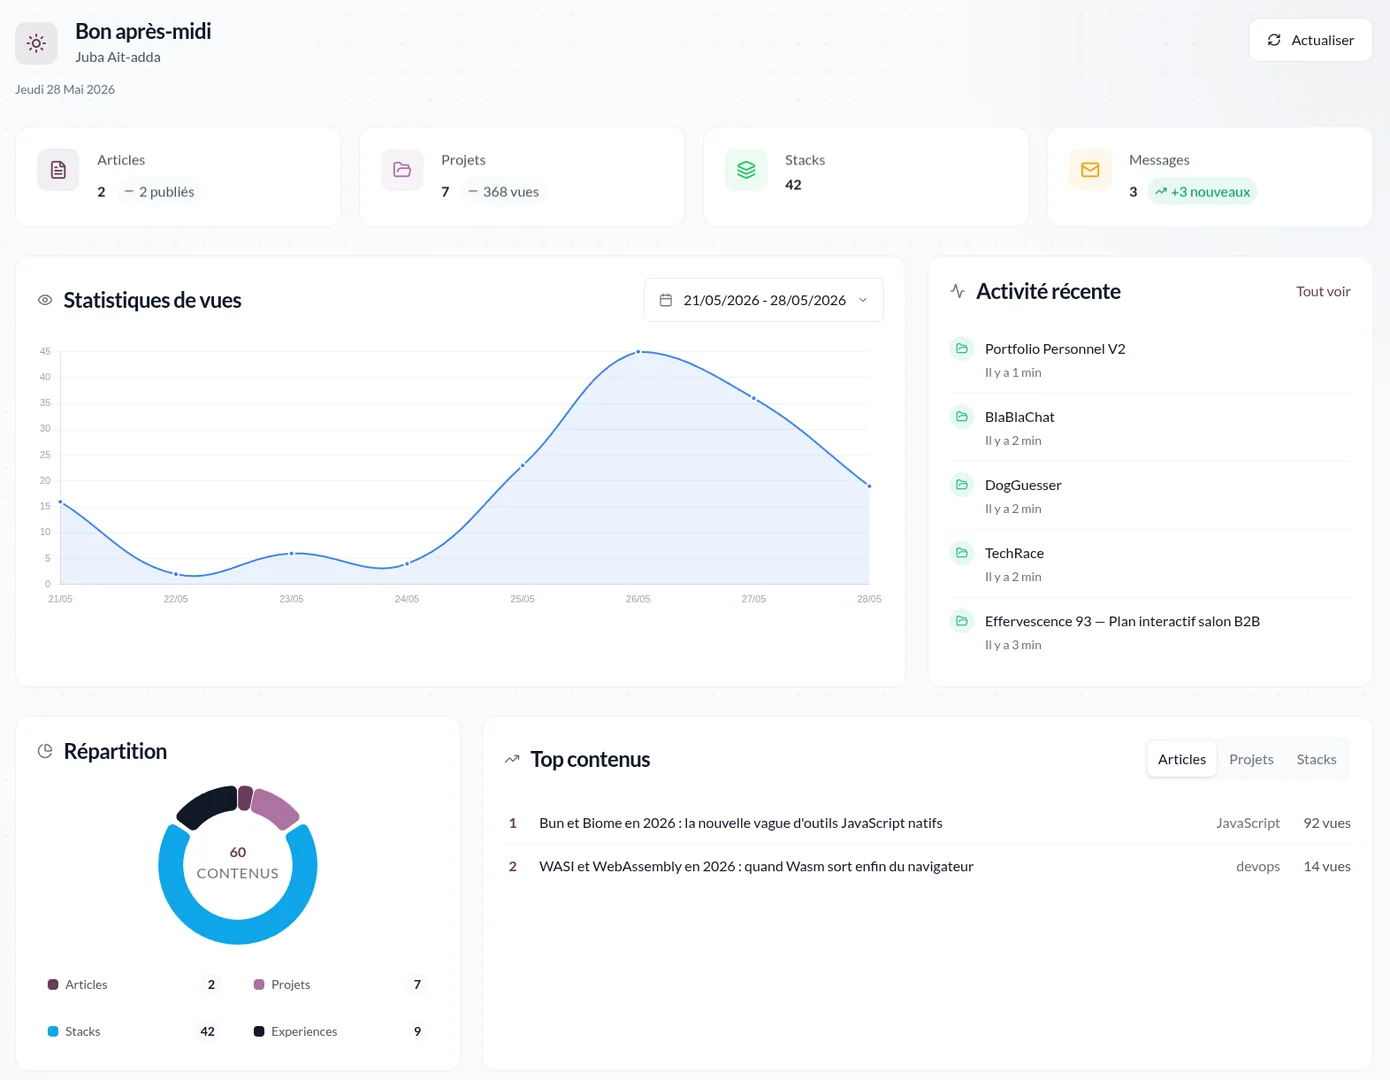
Task: Click the folder icon beside Portfolio Personnel V2
Action: [x=962, y=348]
